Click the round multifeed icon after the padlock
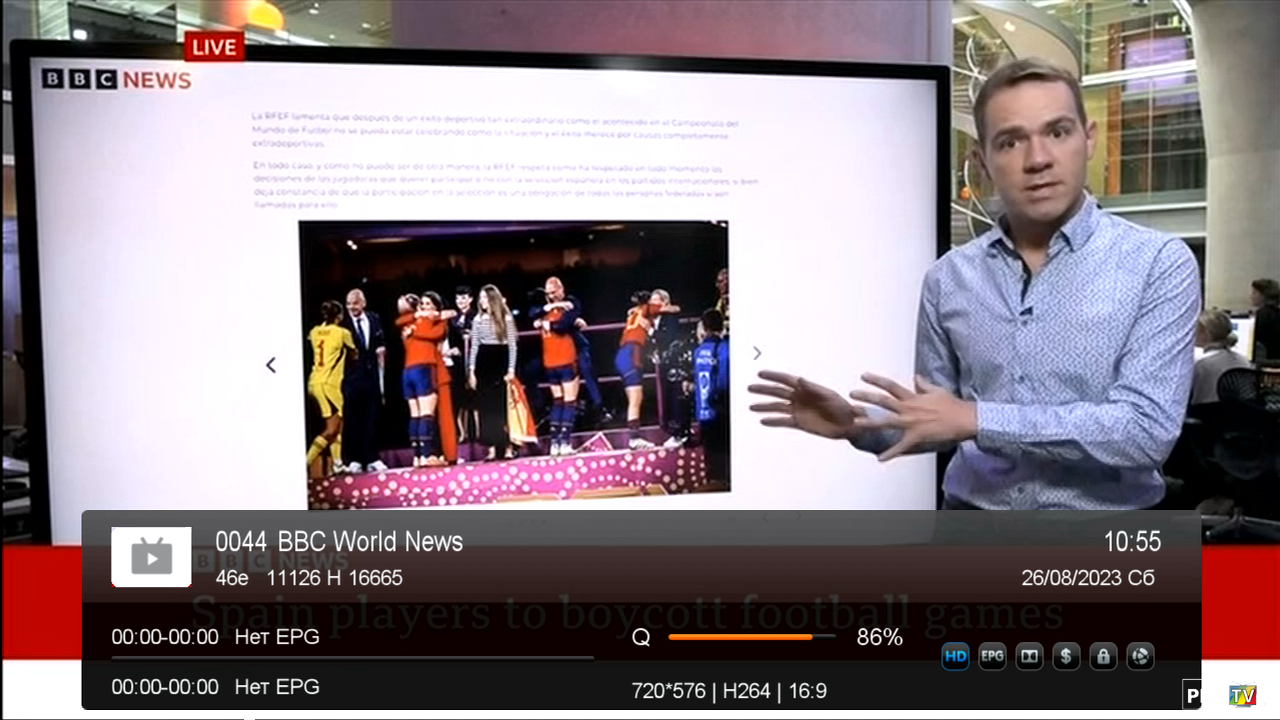The image size is (1280, 720). 1140,657
